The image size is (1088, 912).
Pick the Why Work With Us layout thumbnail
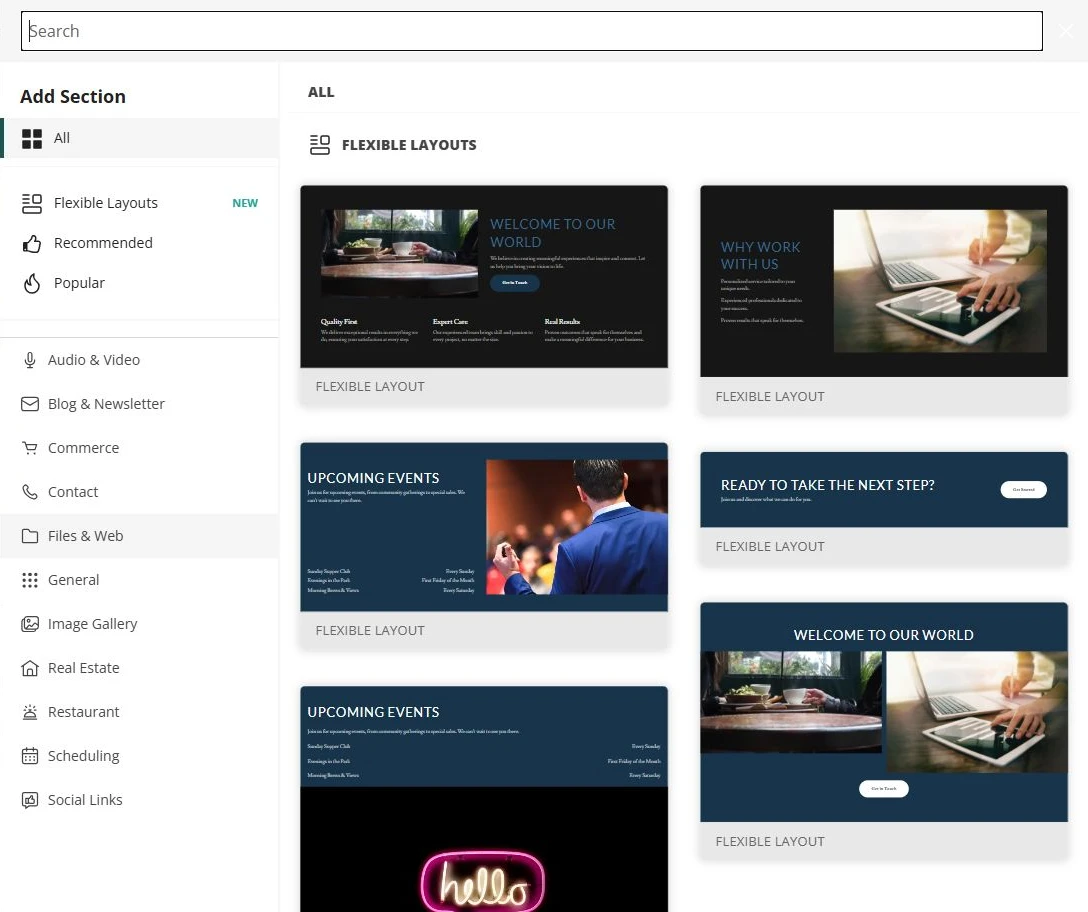pos(883,281)
